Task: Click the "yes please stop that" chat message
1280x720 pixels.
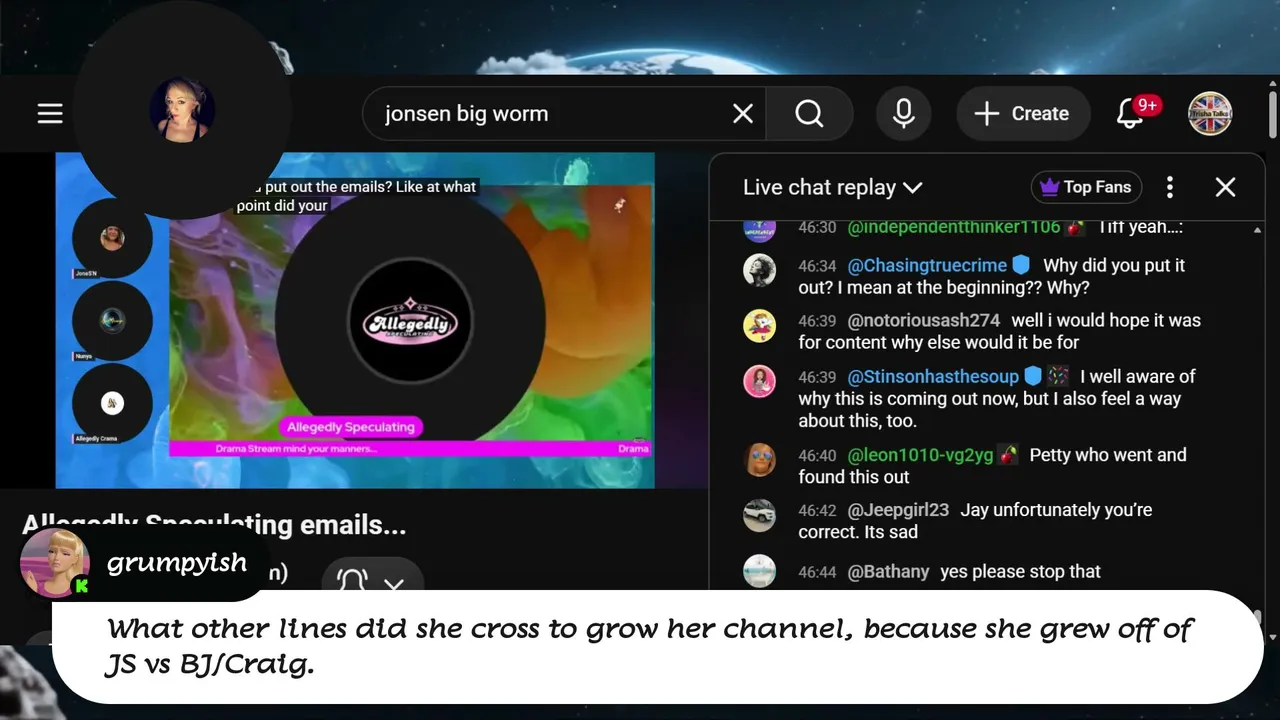Action: pyautogui.click(x=1021, y=572)
